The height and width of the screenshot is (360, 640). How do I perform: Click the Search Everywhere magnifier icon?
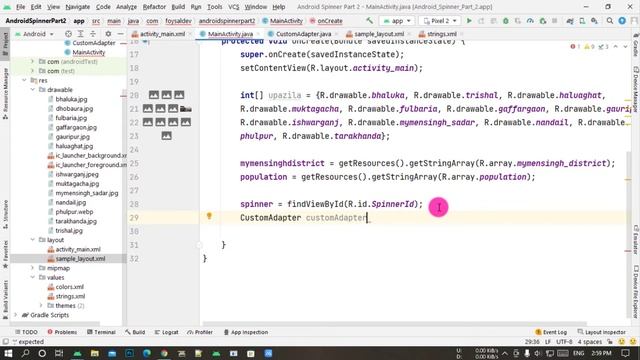click(x=609, y=20)
